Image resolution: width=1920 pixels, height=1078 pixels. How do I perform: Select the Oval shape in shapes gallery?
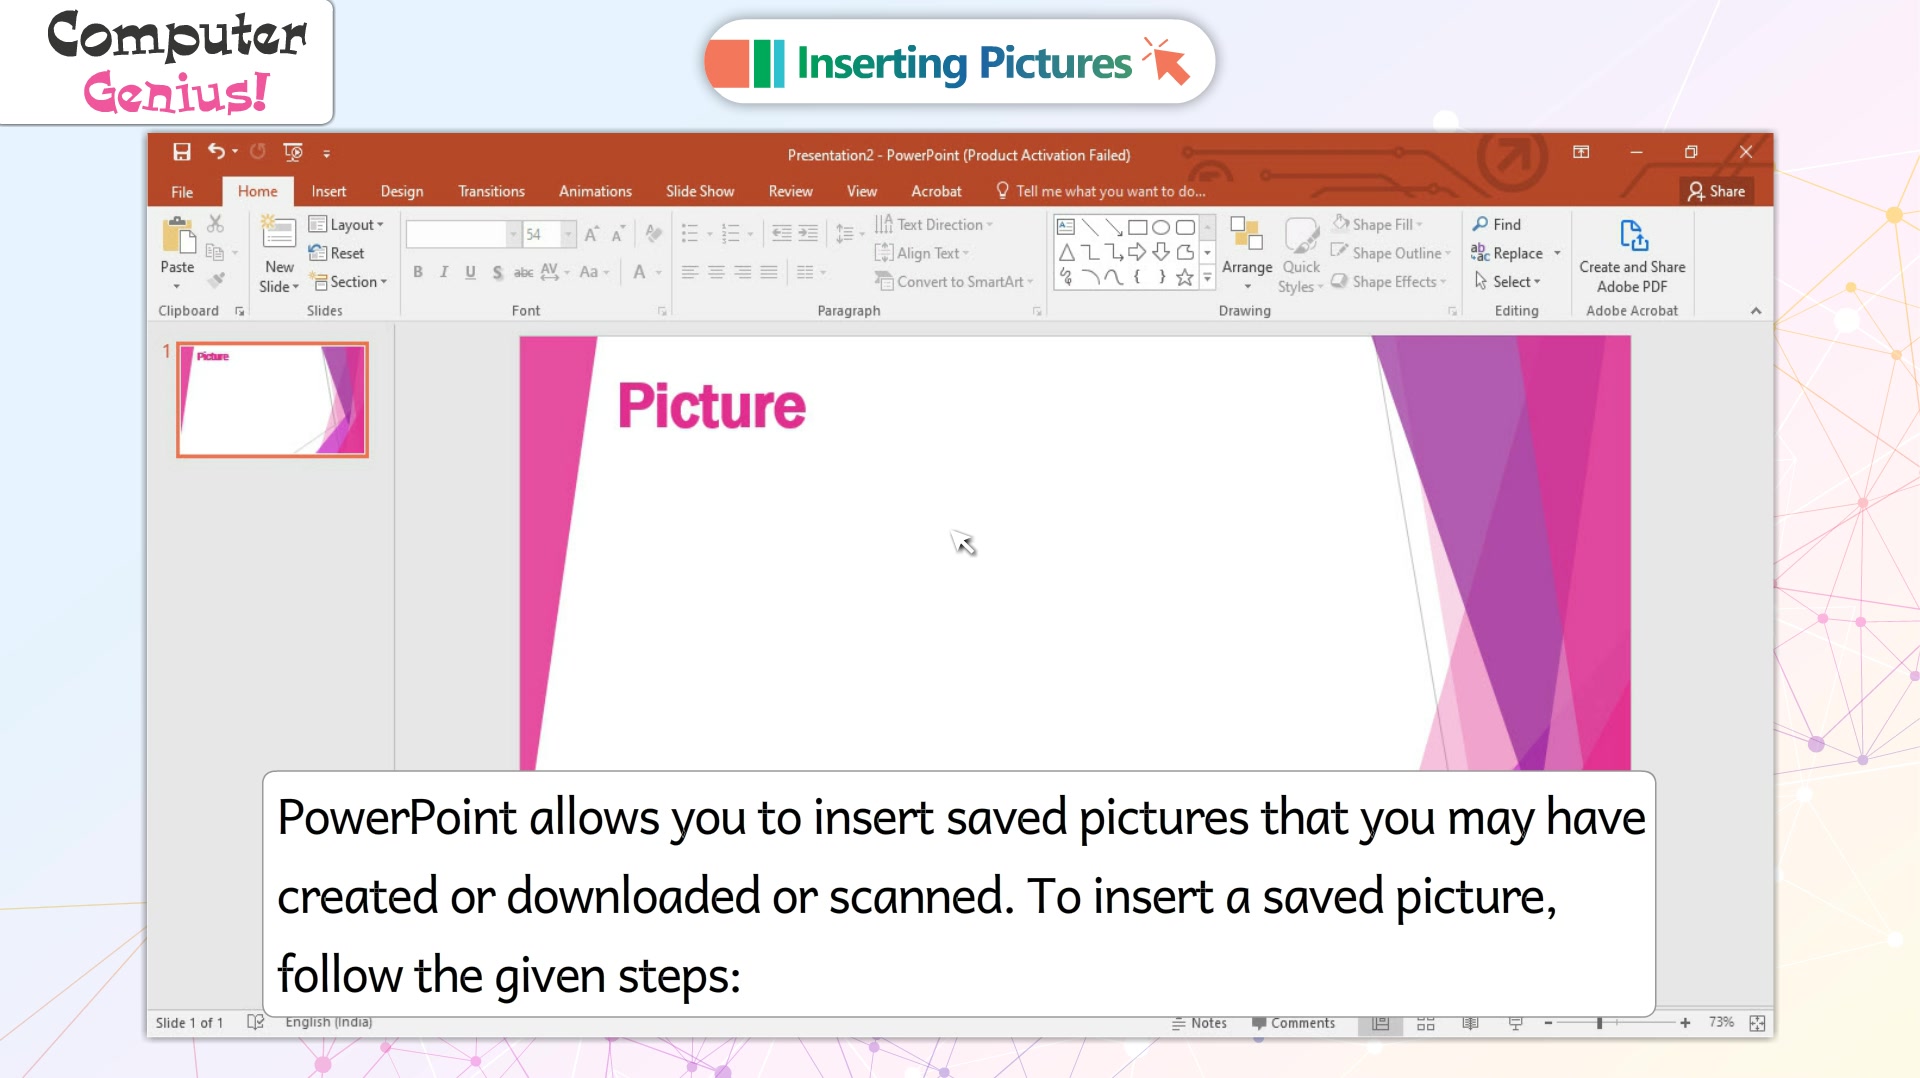click(1161, 227)
